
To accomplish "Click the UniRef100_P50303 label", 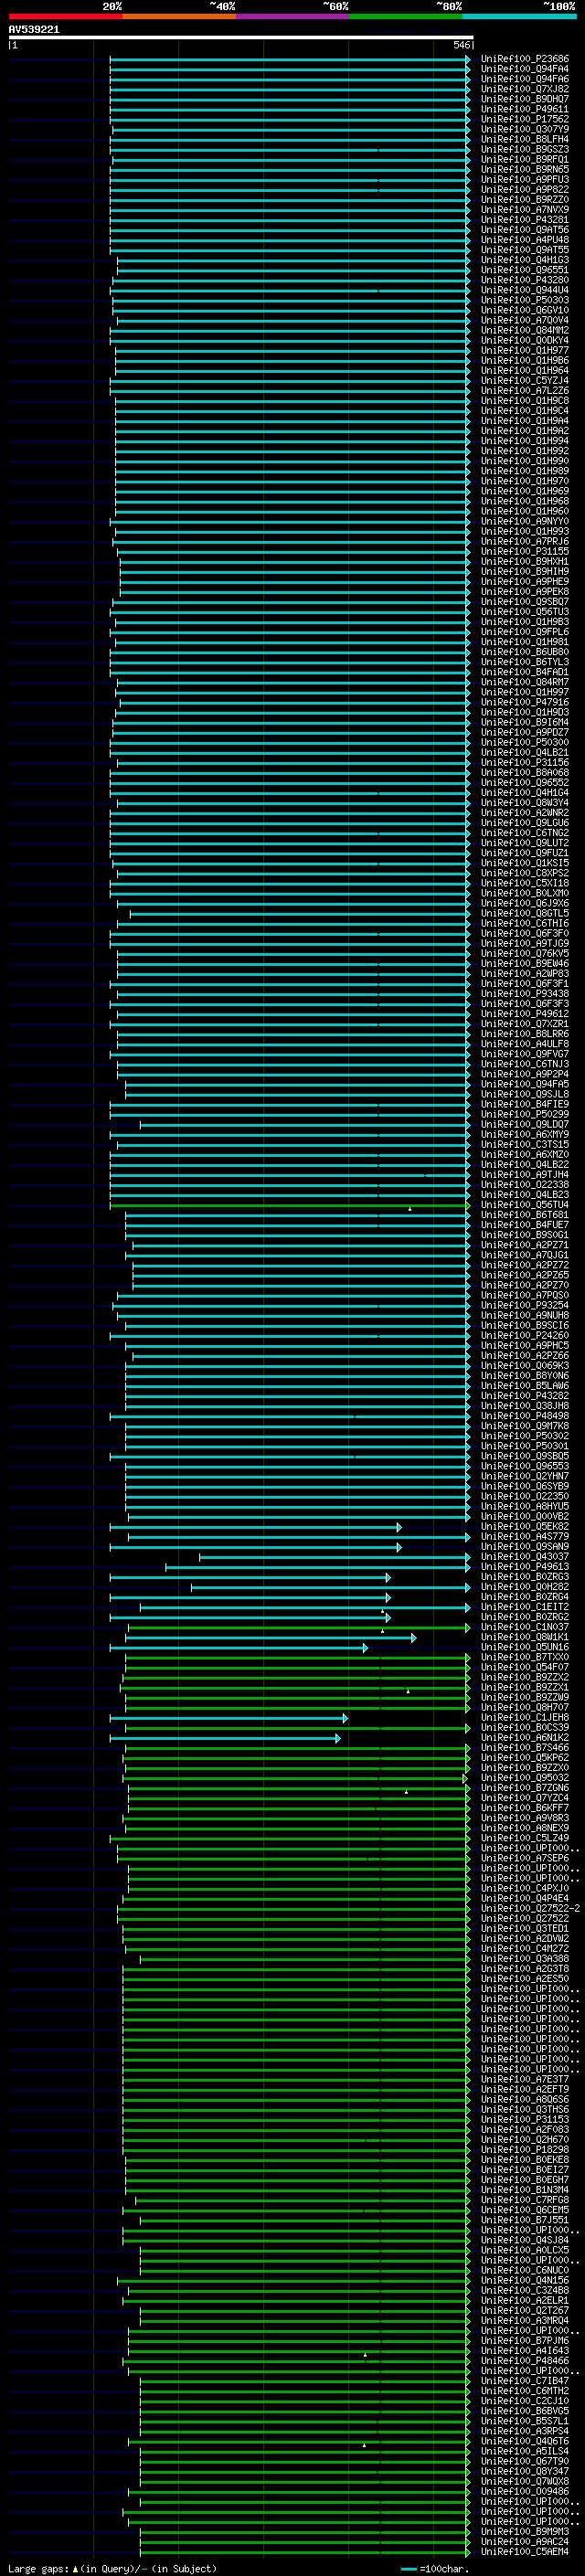I will 525,300.
